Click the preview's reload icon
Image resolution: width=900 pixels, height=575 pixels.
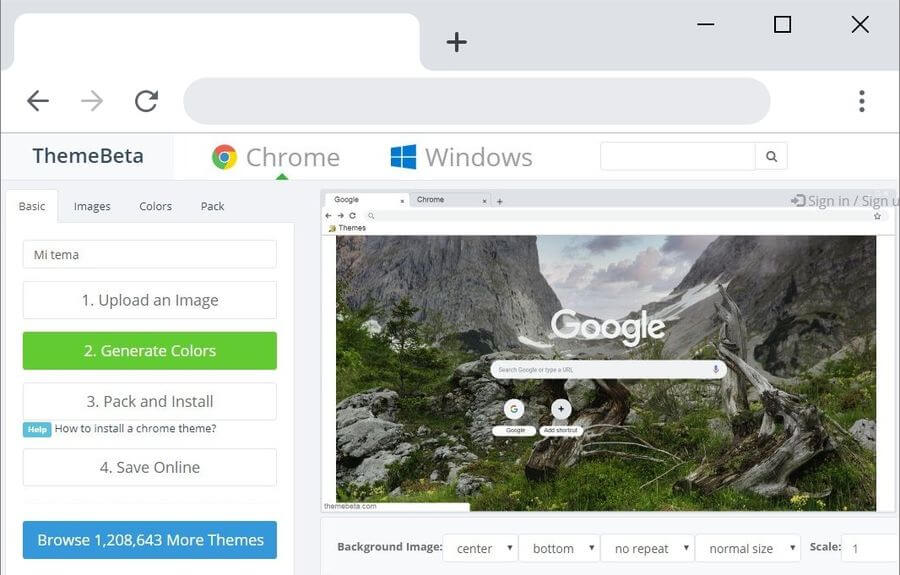352,216
